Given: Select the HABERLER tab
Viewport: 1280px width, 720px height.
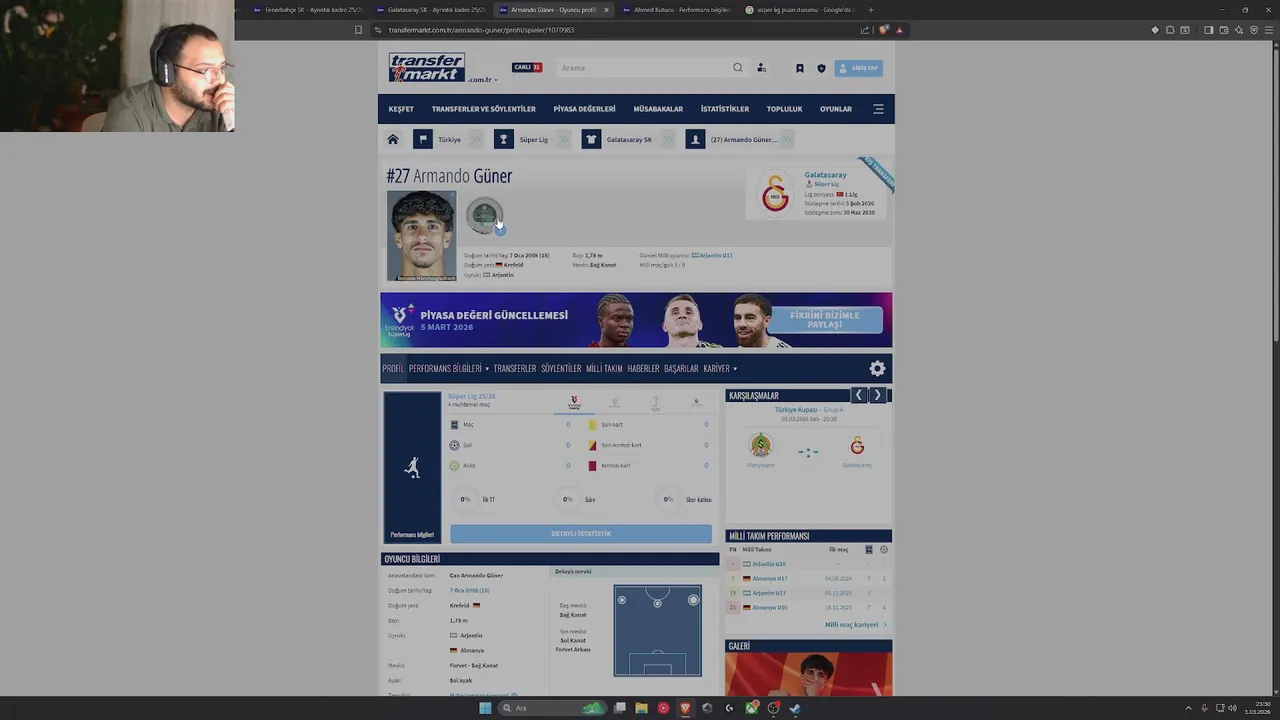Looking at the screenshot, I should (643, 368).
